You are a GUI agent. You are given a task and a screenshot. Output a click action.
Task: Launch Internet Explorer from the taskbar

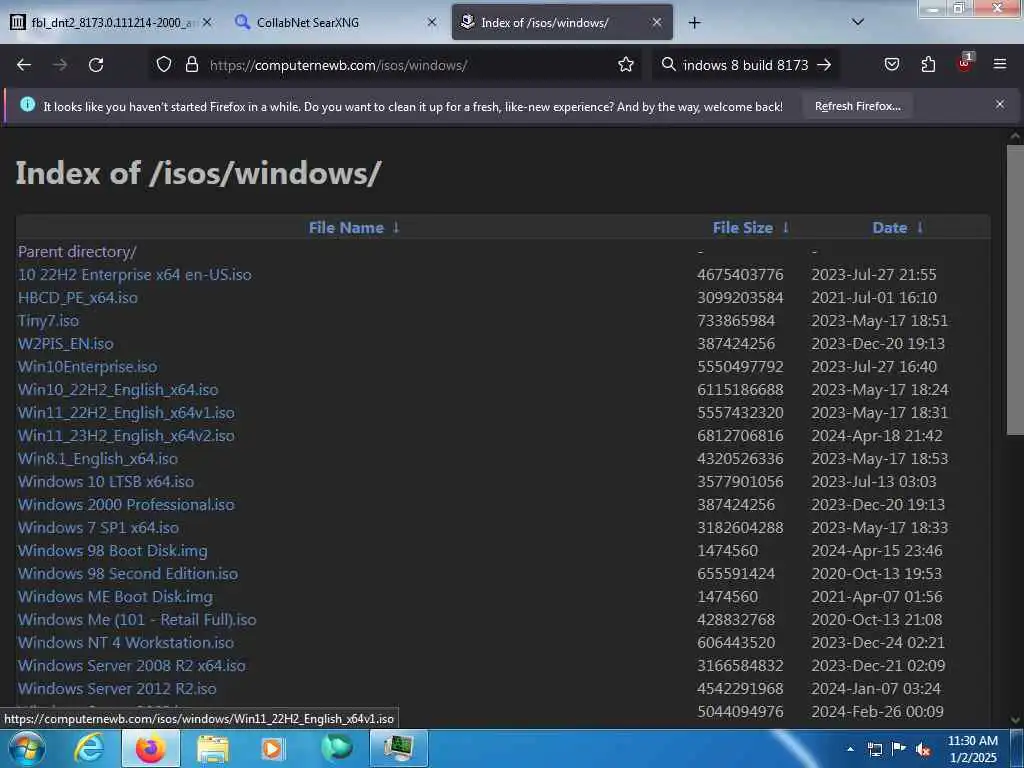(x=88, y=748)
